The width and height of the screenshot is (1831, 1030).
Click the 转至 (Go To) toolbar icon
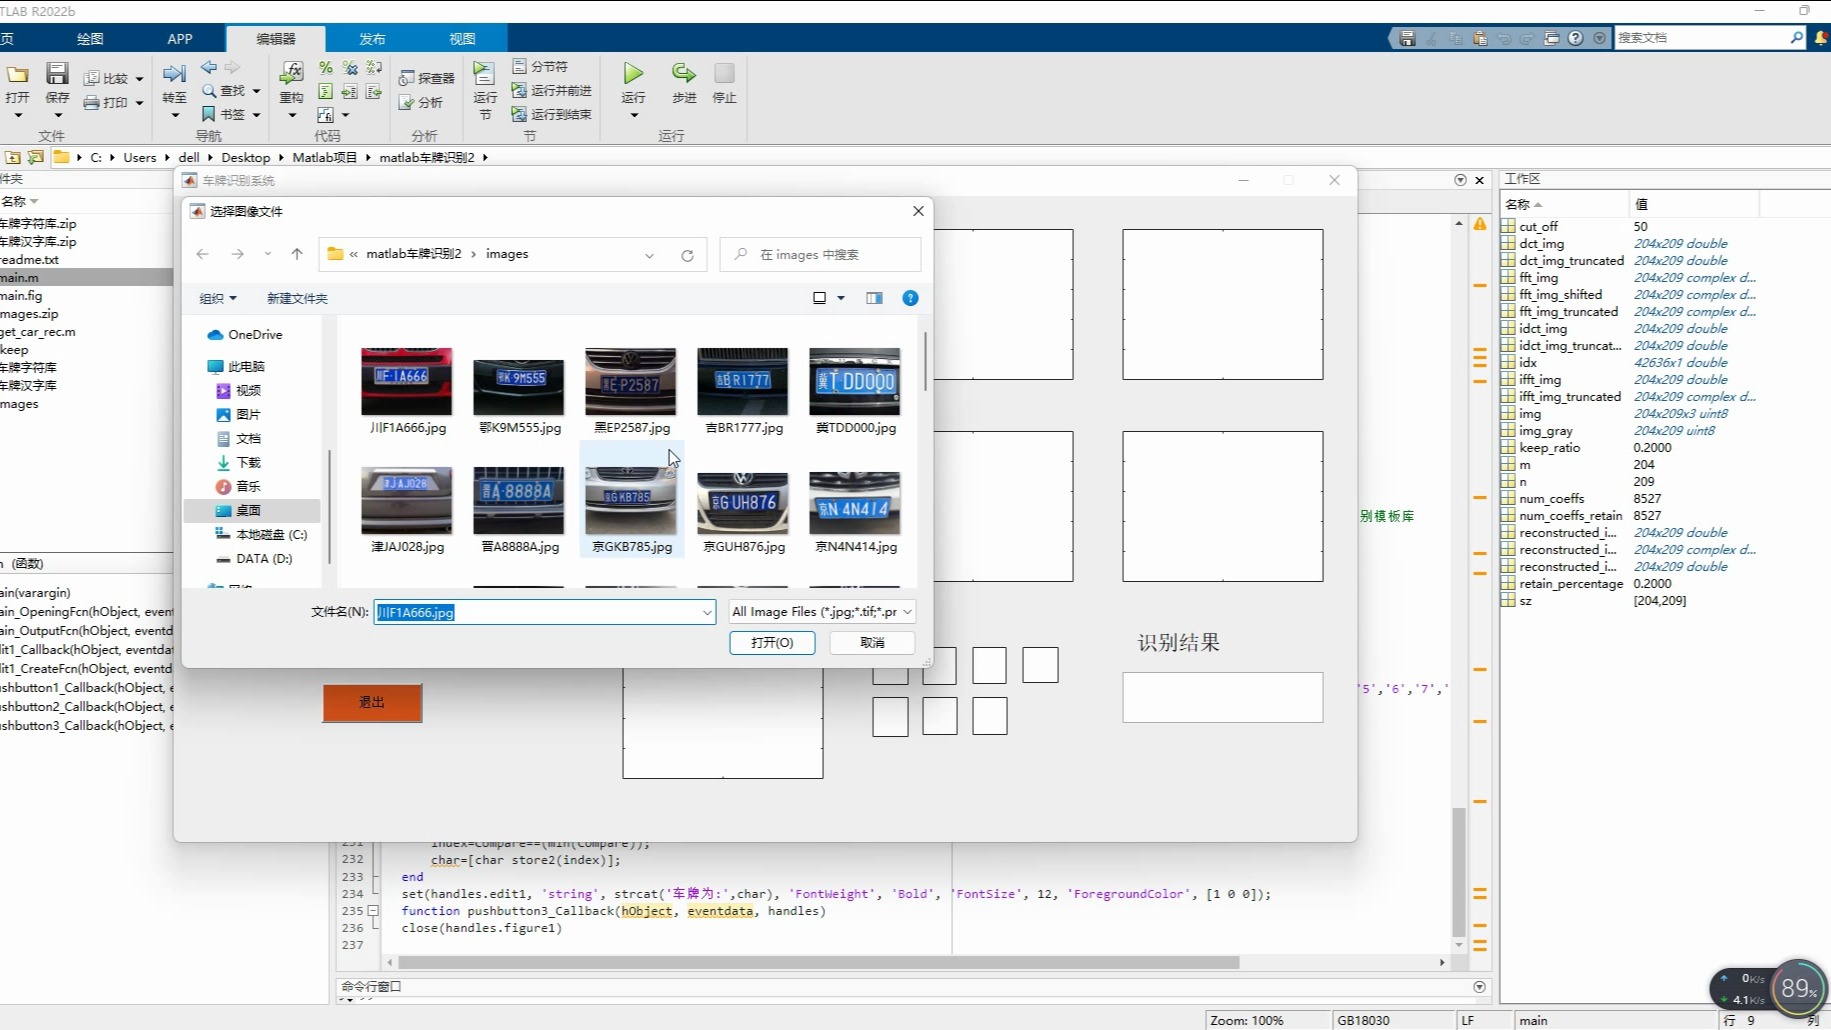[174, 74]
